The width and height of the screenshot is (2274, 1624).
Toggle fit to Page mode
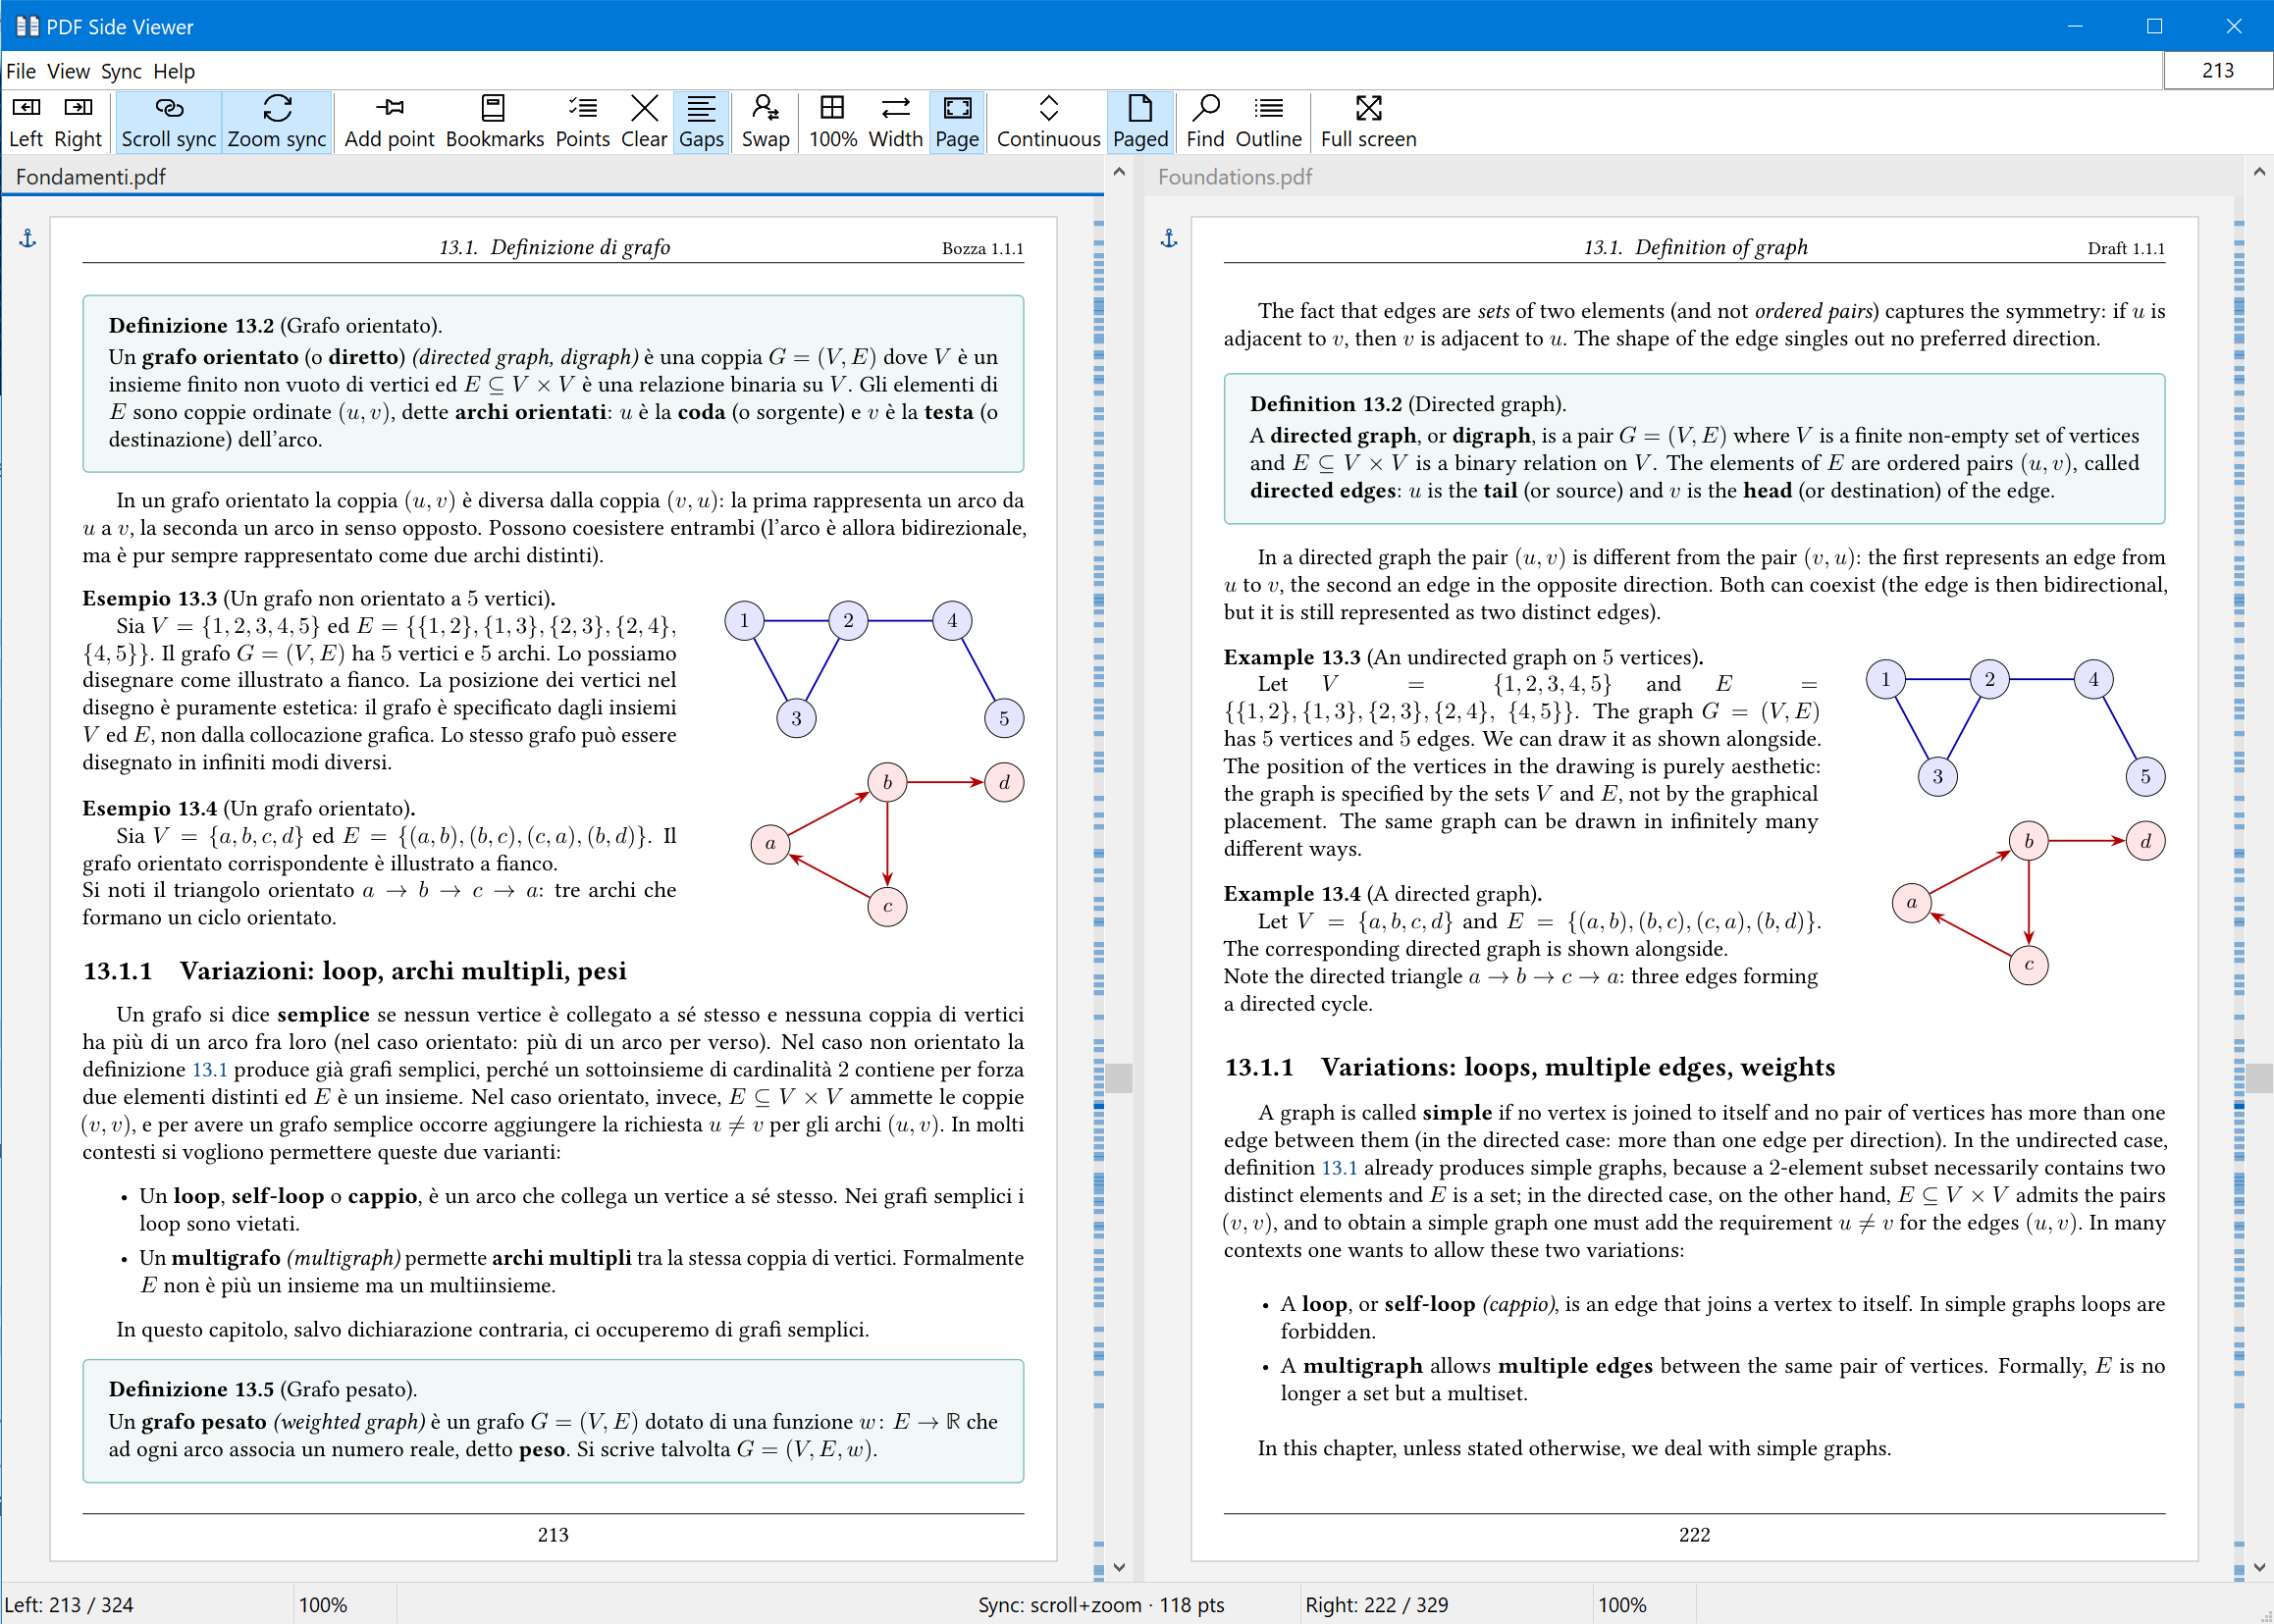[957, 122]
